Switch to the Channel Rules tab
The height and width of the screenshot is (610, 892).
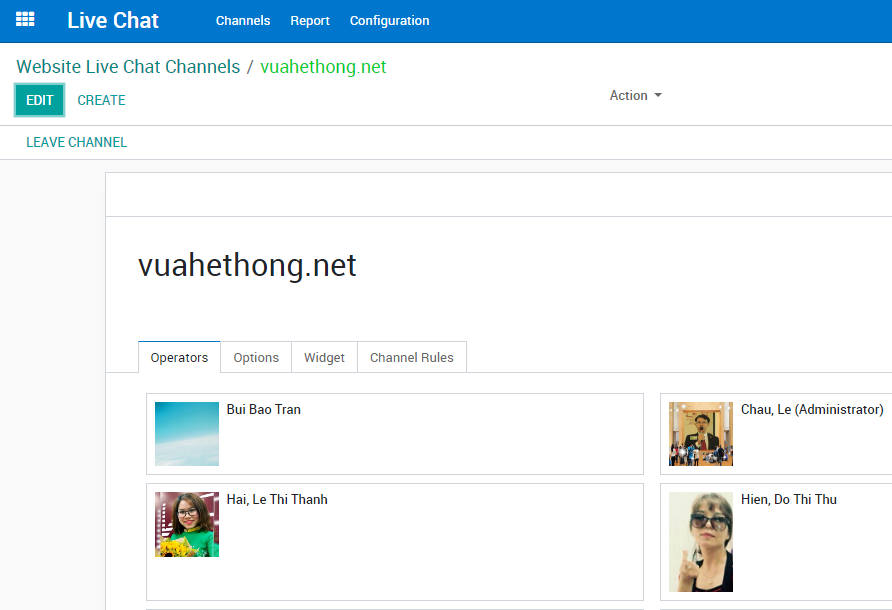412,357
